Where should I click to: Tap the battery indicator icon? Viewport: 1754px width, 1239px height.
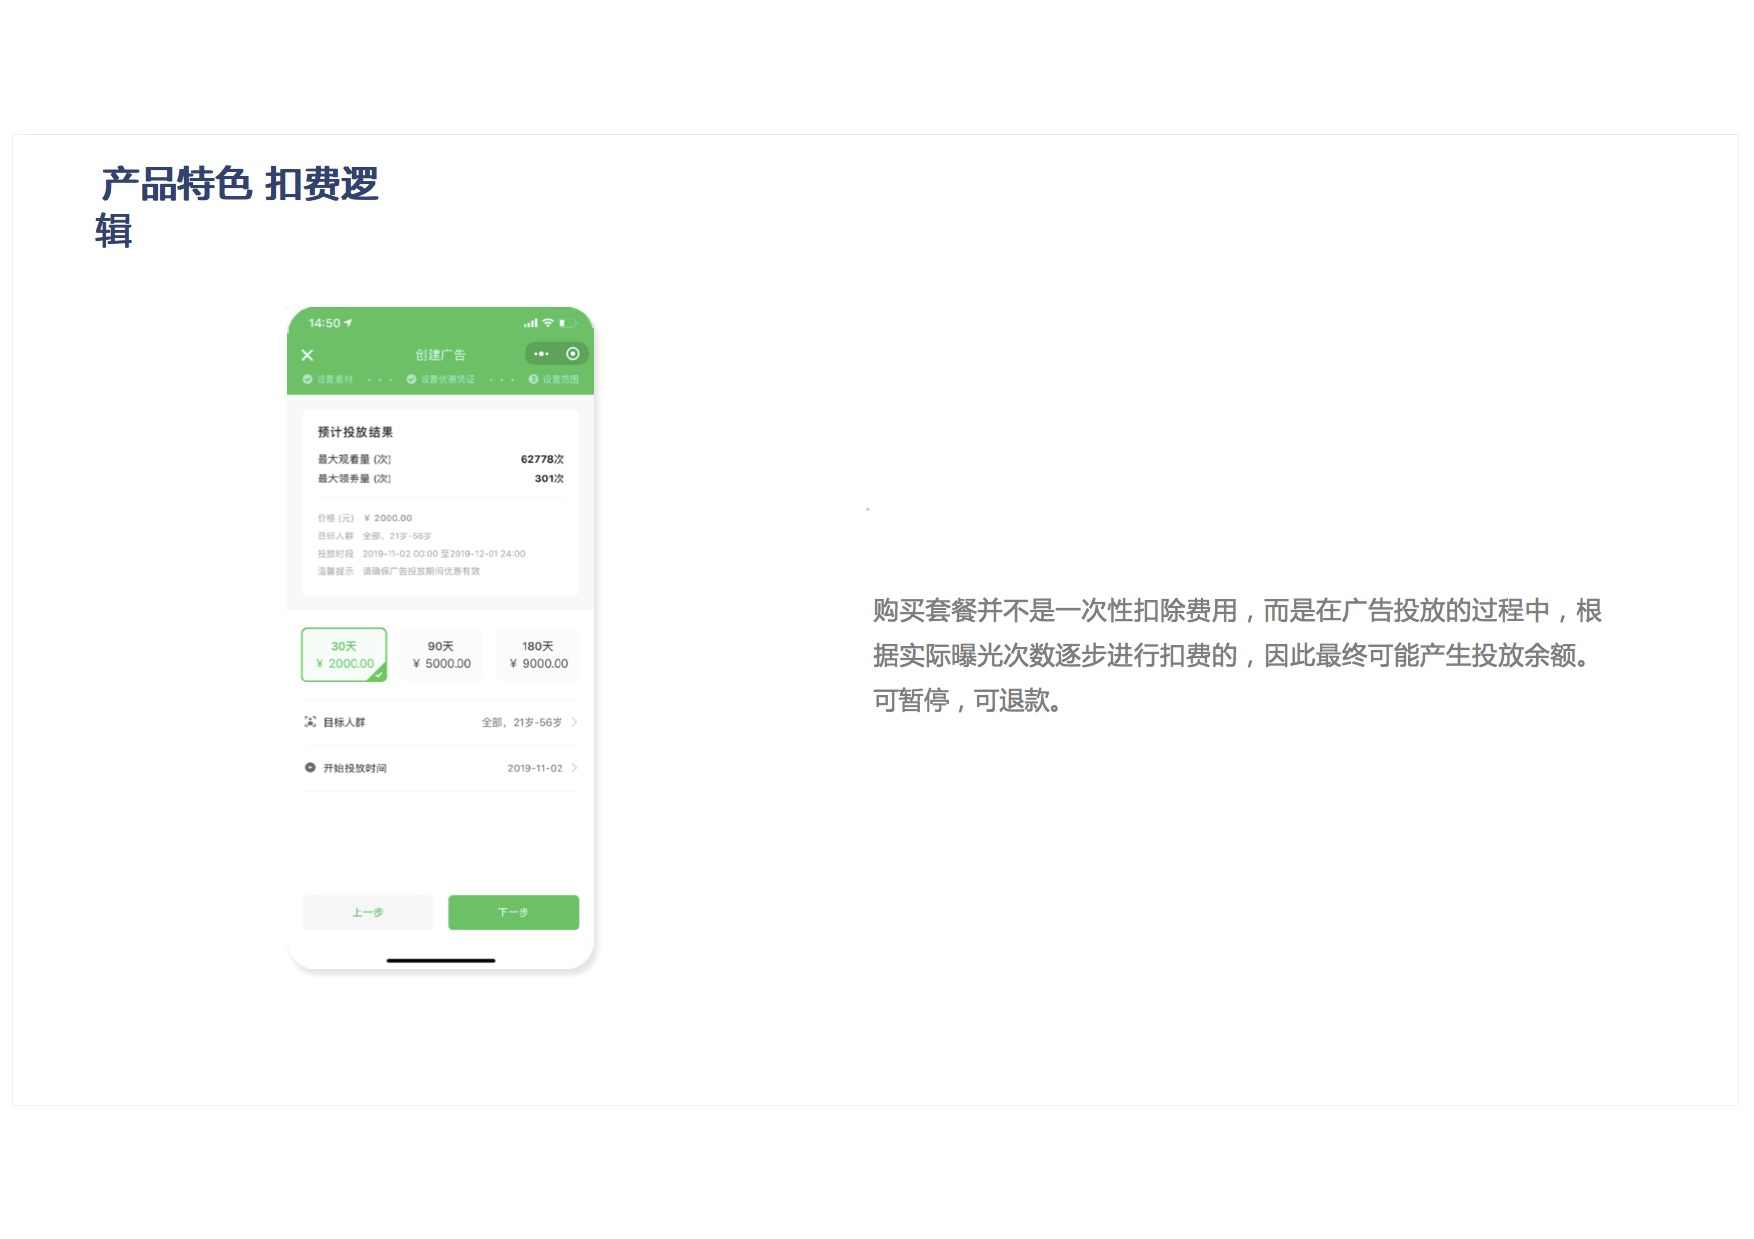click(x=567, y=323)
